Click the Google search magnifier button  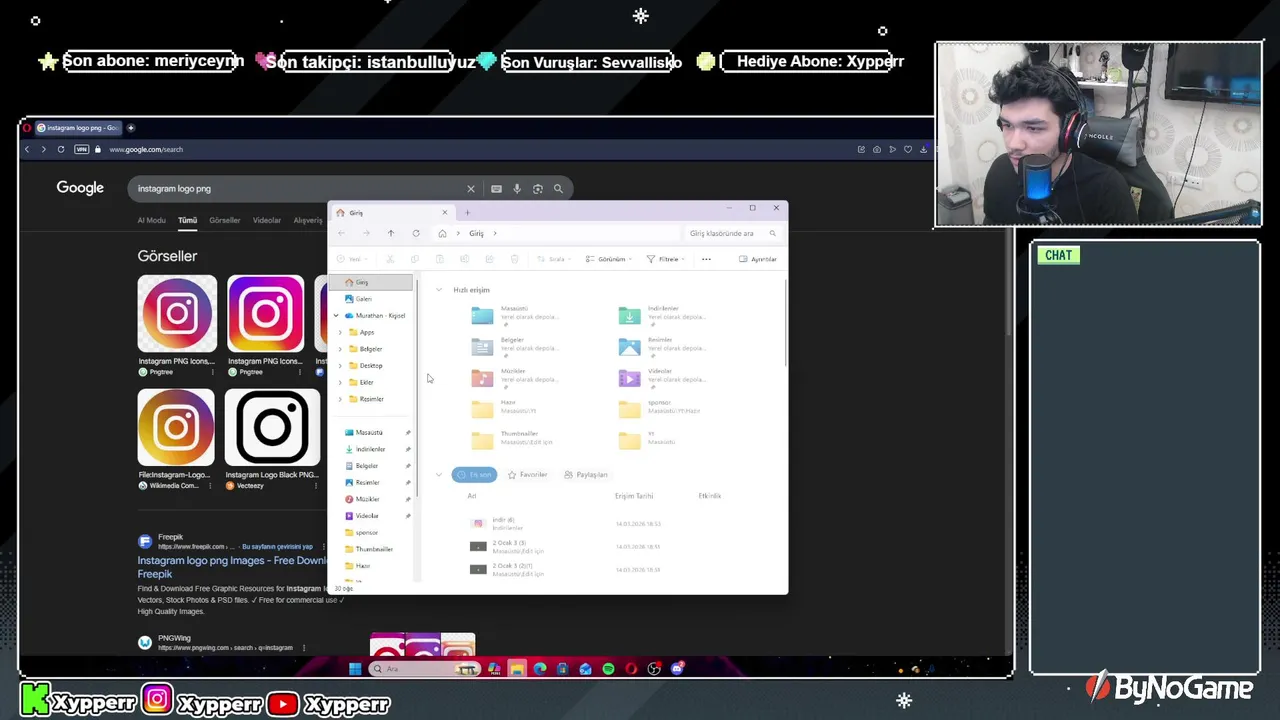click(558, 188)
